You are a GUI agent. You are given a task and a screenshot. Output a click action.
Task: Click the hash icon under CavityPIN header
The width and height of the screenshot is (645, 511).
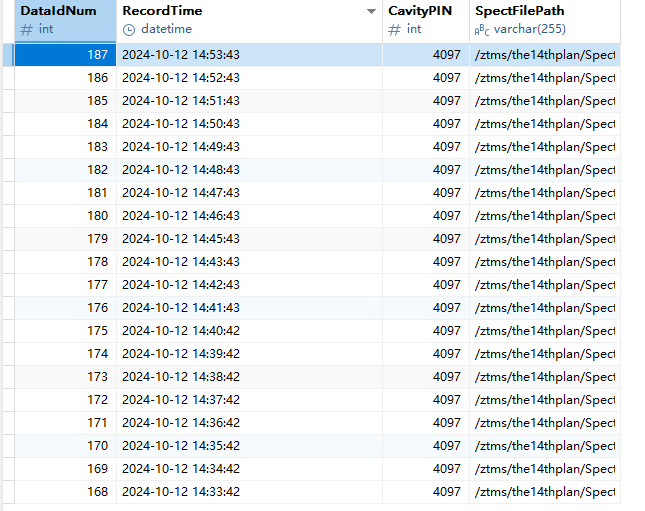(394, 30)
